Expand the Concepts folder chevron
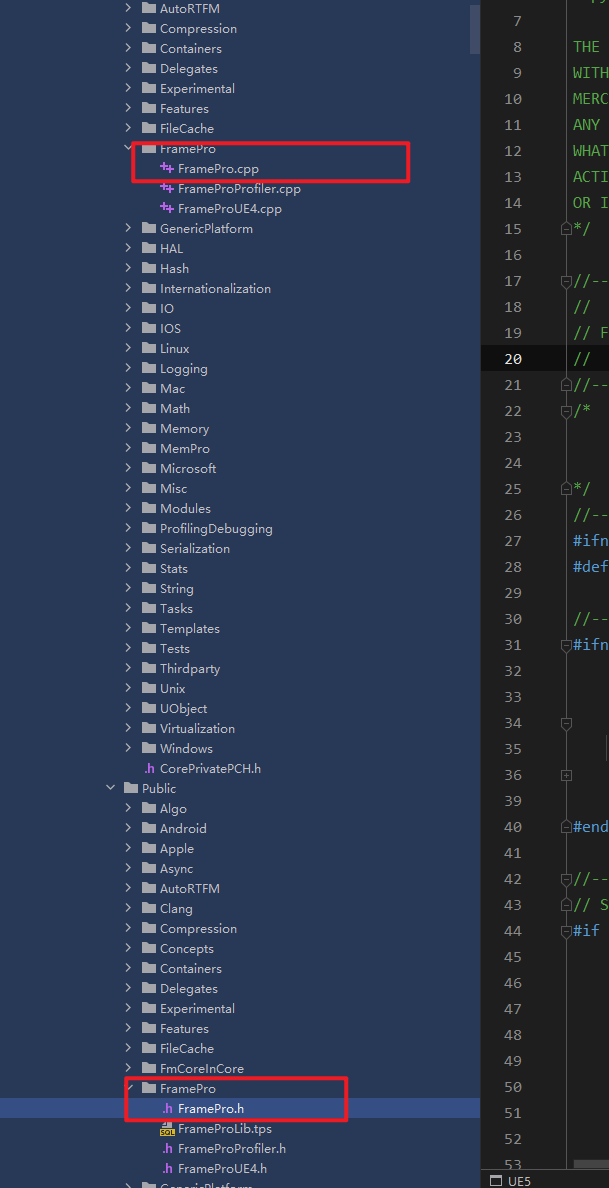The image size is (609, 1188). coord(129,949)
